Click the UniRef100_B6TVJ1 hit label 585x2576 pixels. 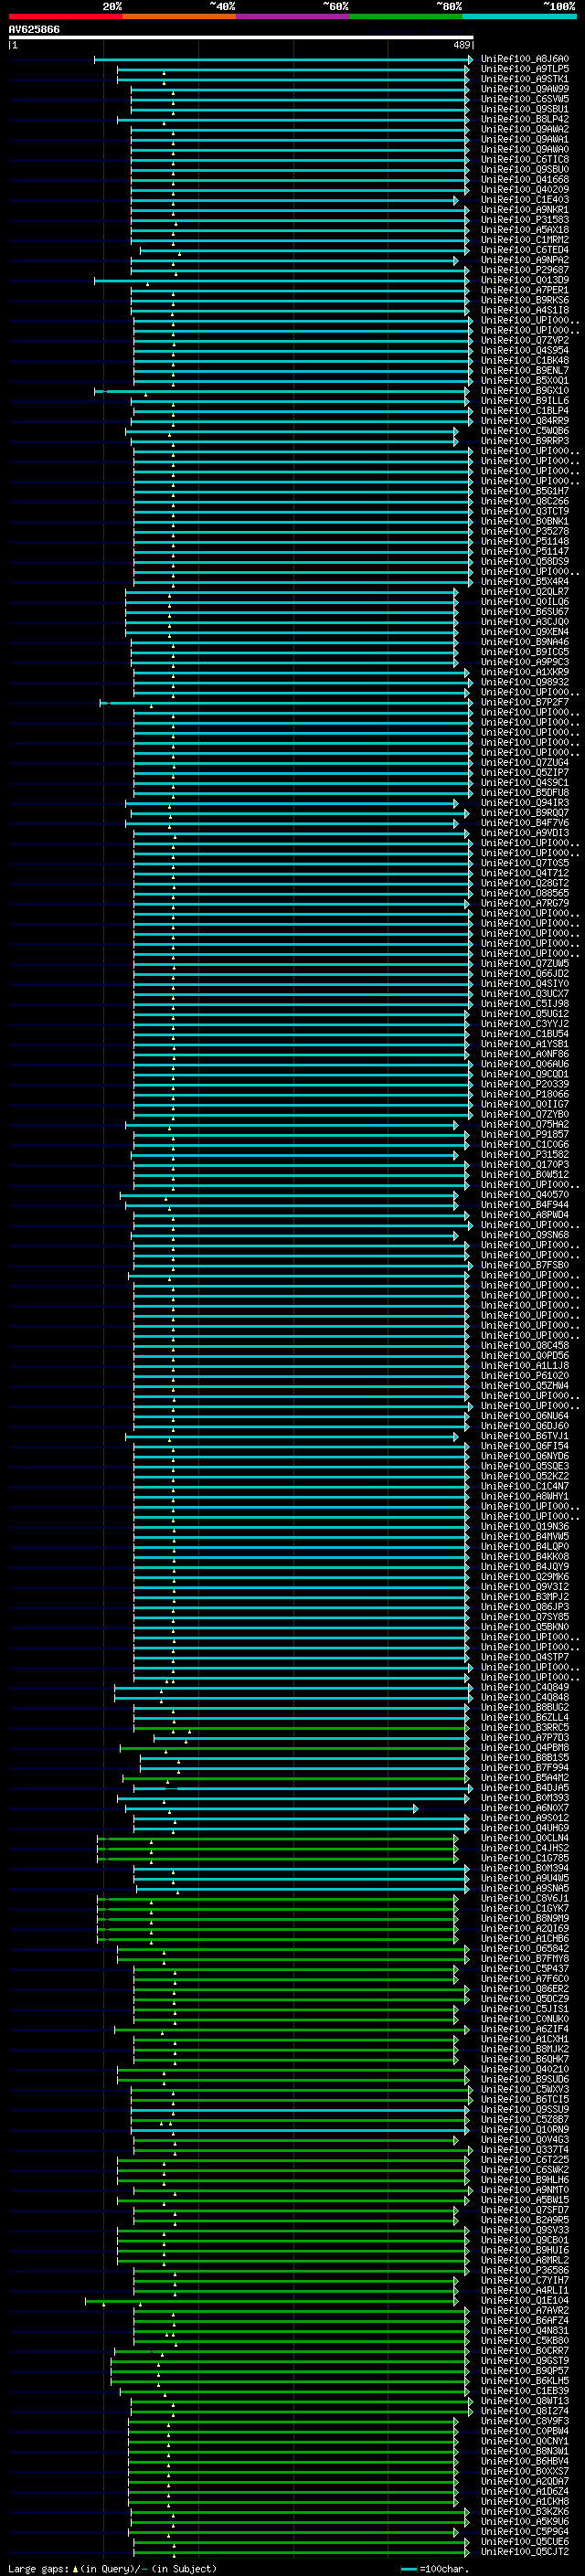[525, 1436]
